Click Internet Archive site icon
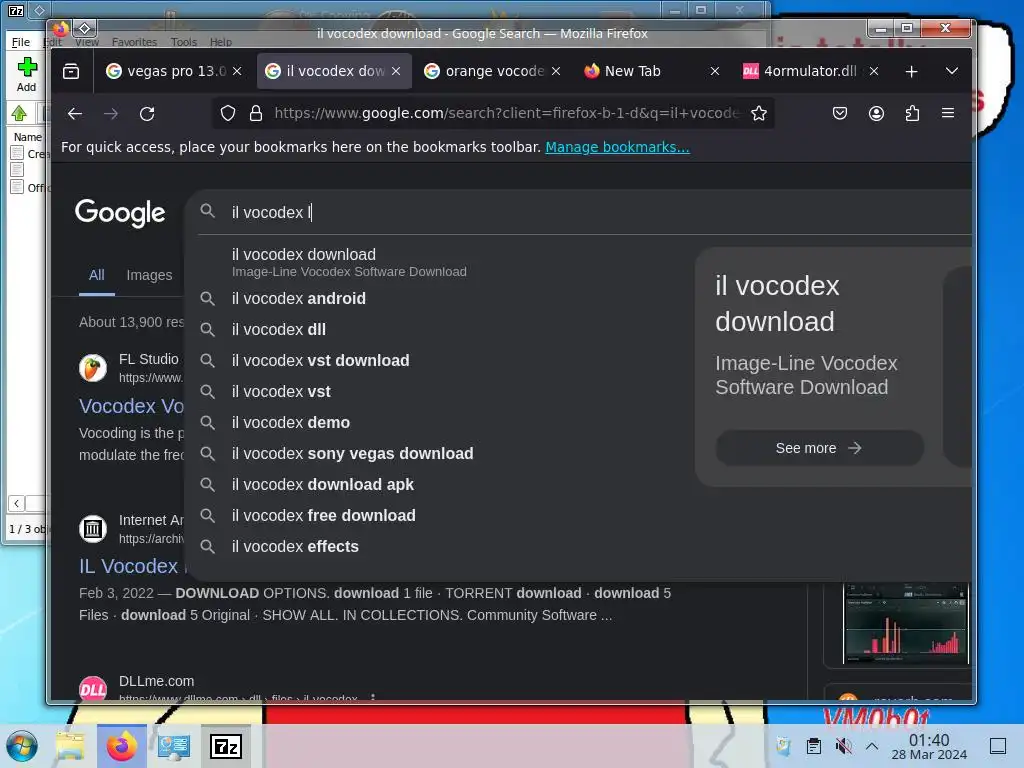This screenshot has width=1024, height=768. pyautogui.click(x=93, y=529)
